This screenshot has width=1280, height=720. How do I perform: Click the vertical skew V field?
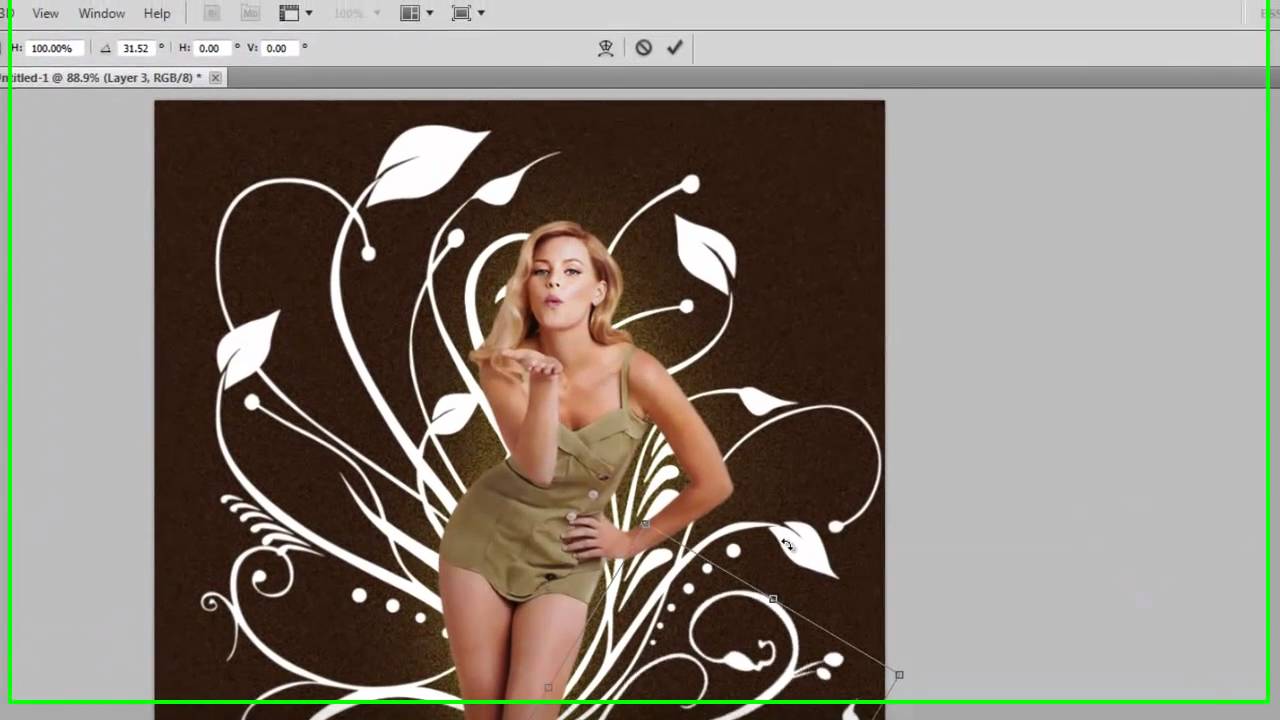[278, 48]
